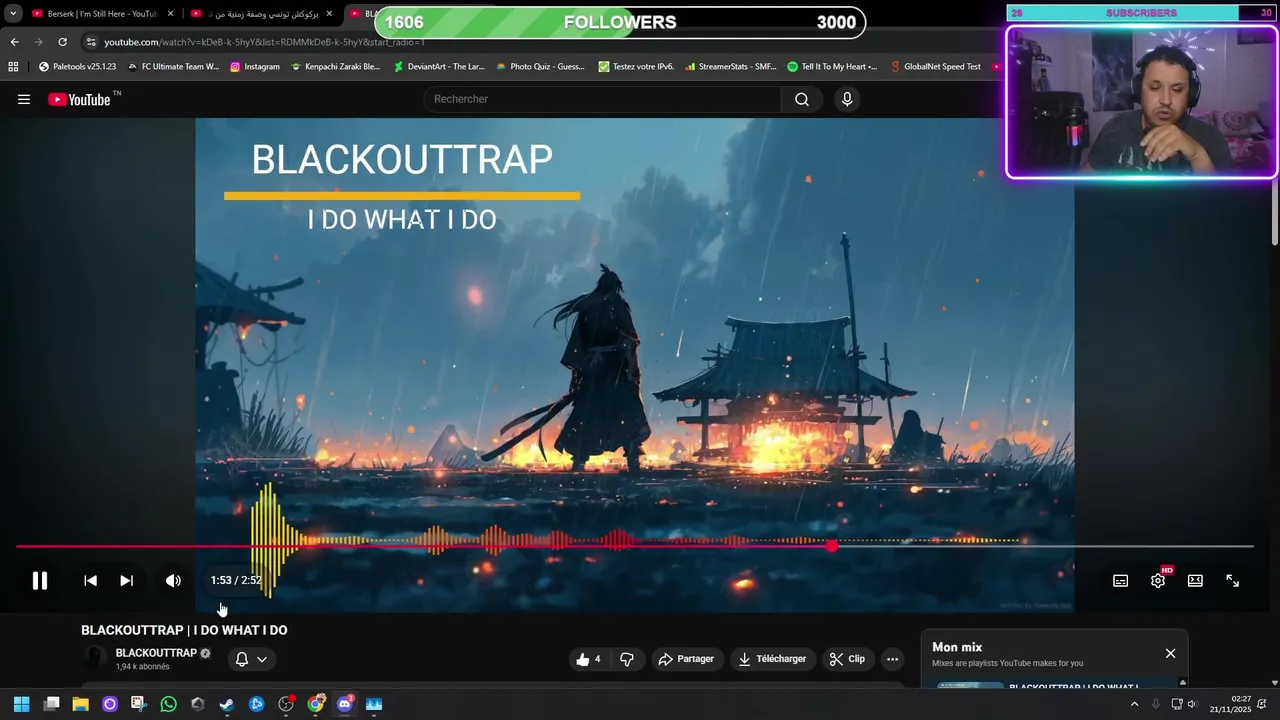Viewport: 1280px width, 720px height.
Task: Enter full screen mode on the player
Action: click(x=1233, y=581)
